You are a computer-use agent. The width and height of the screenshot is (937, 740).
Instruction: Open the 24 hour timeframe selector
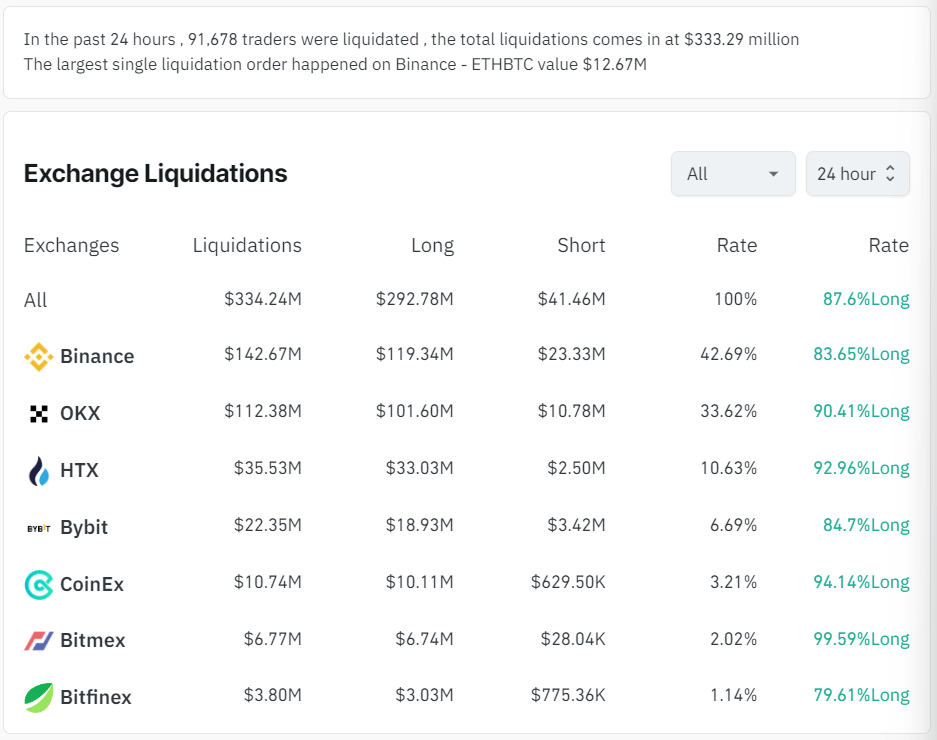pos(857,174)
